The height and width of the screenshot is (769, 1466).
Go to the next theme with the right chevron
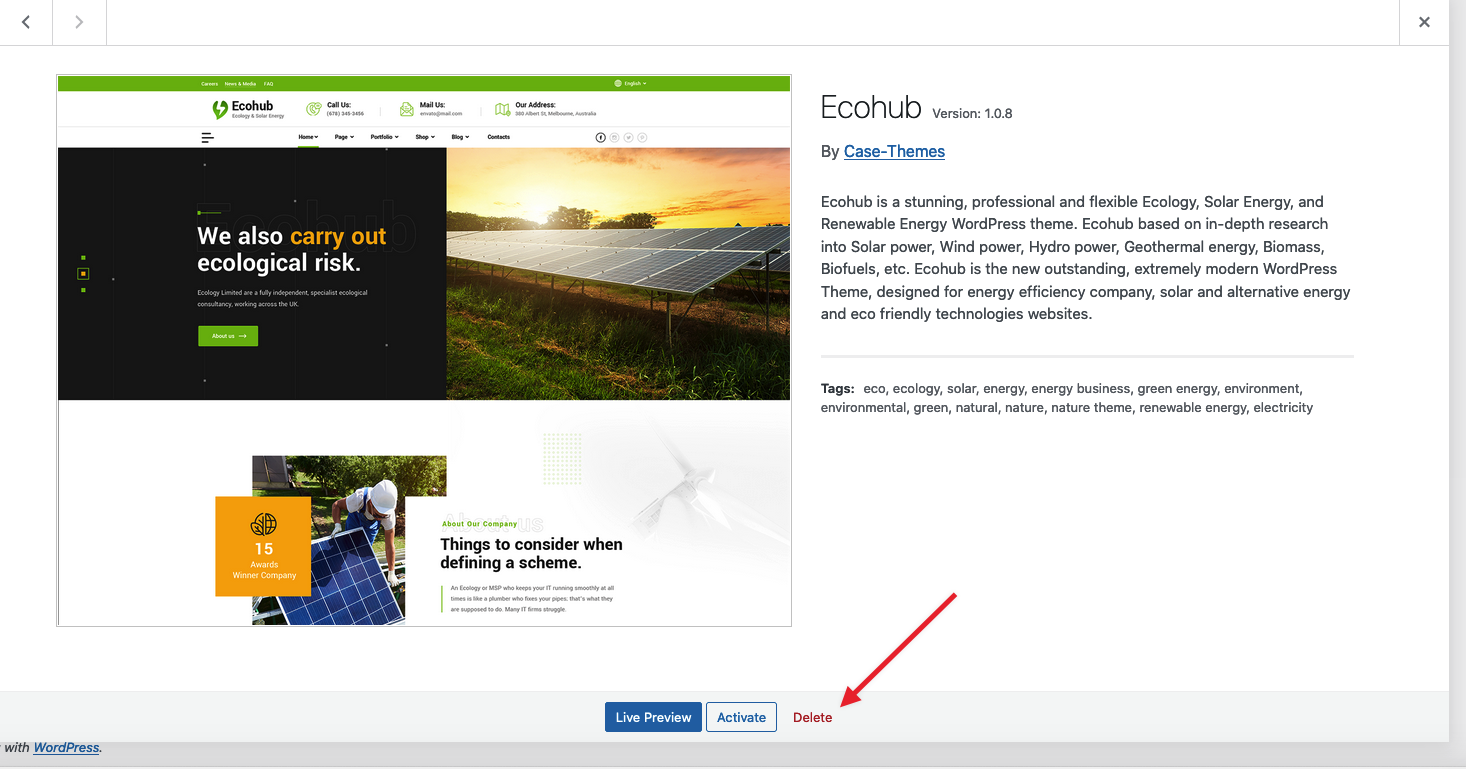(x=79, y=22)
